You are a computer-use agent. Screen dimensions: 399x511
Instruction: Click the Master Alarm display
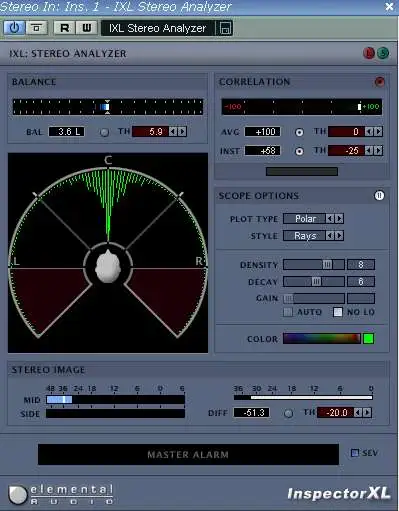pyautogui.click(x=188, y=454)
